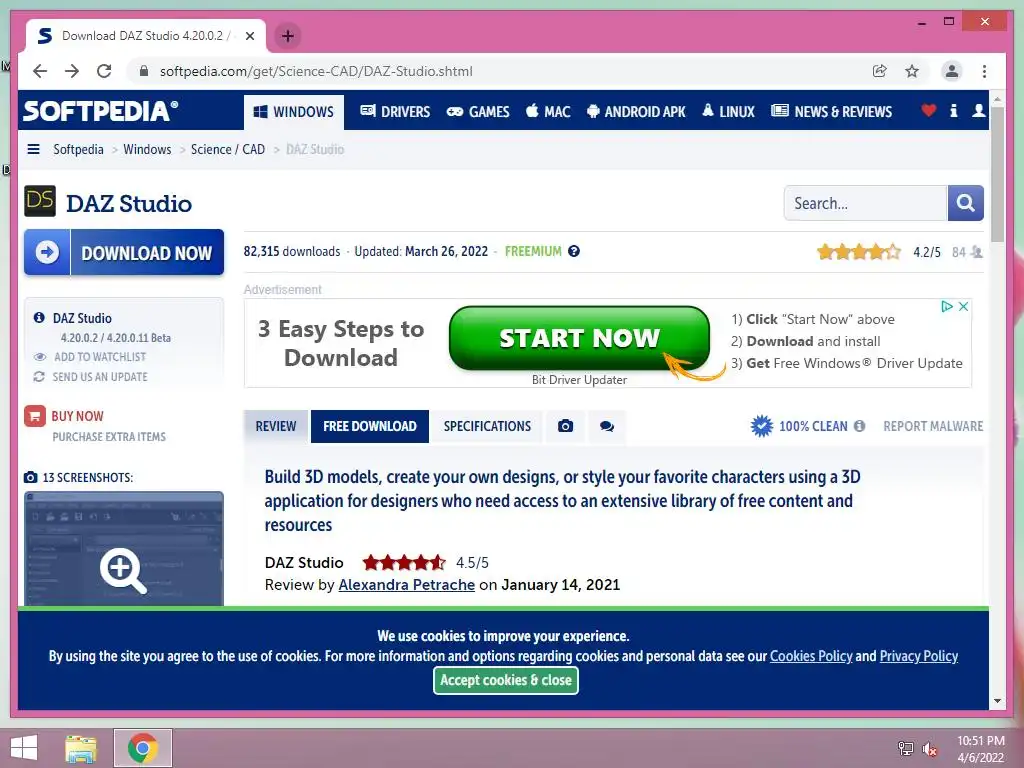Open author Alexandra Petrache link
The height and width of the screenshot is (768, 1024).
406,584
